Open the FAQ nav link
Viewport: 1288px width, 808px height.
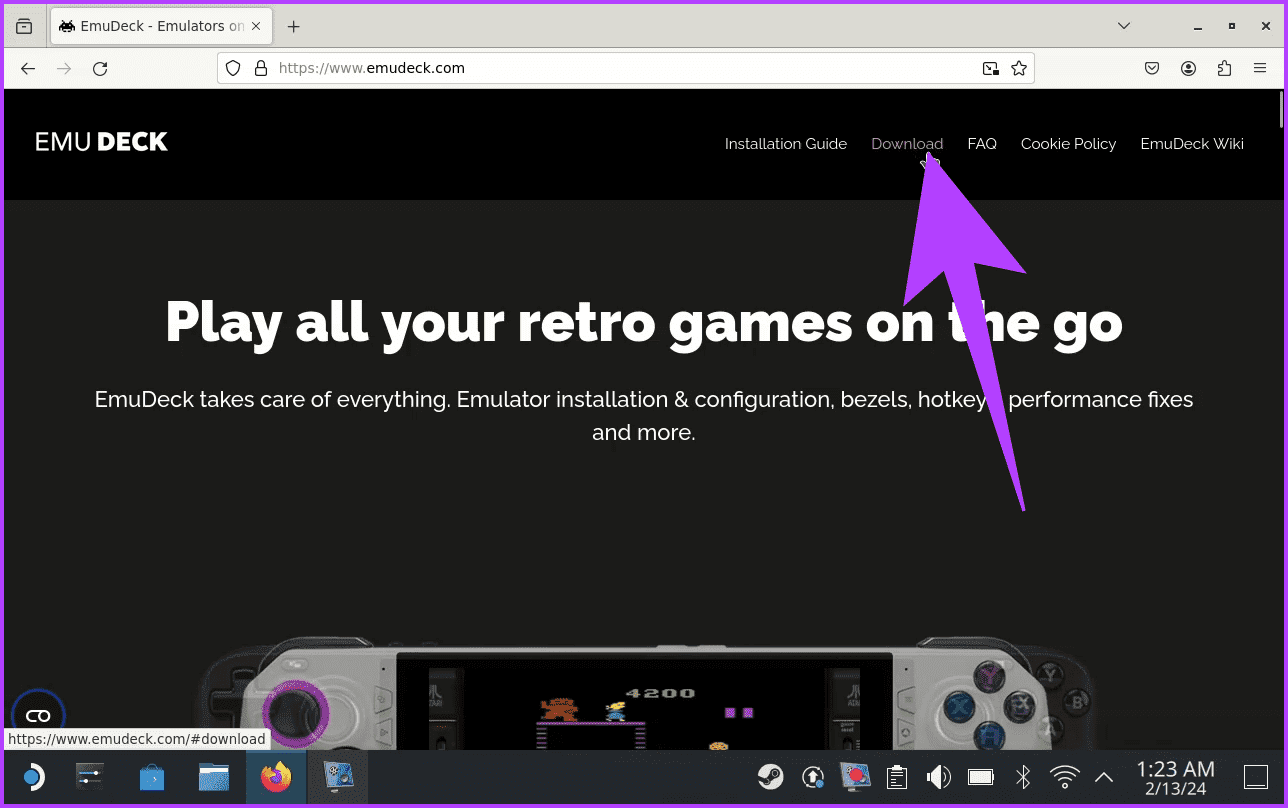tap(982, 144)
